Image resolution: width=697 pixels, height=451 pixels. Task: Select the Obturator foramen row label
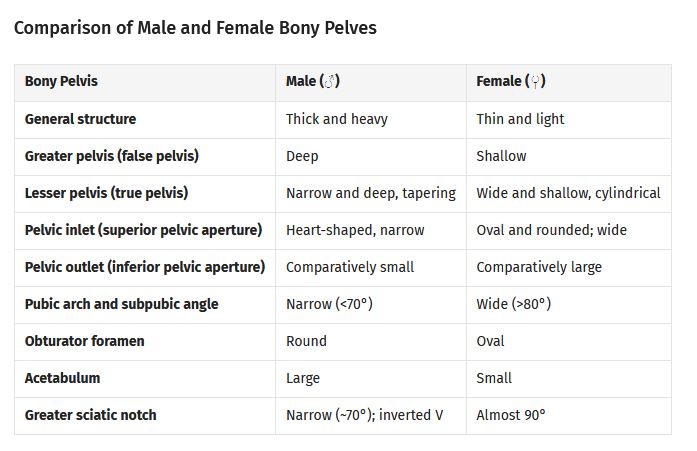(84, 341)
